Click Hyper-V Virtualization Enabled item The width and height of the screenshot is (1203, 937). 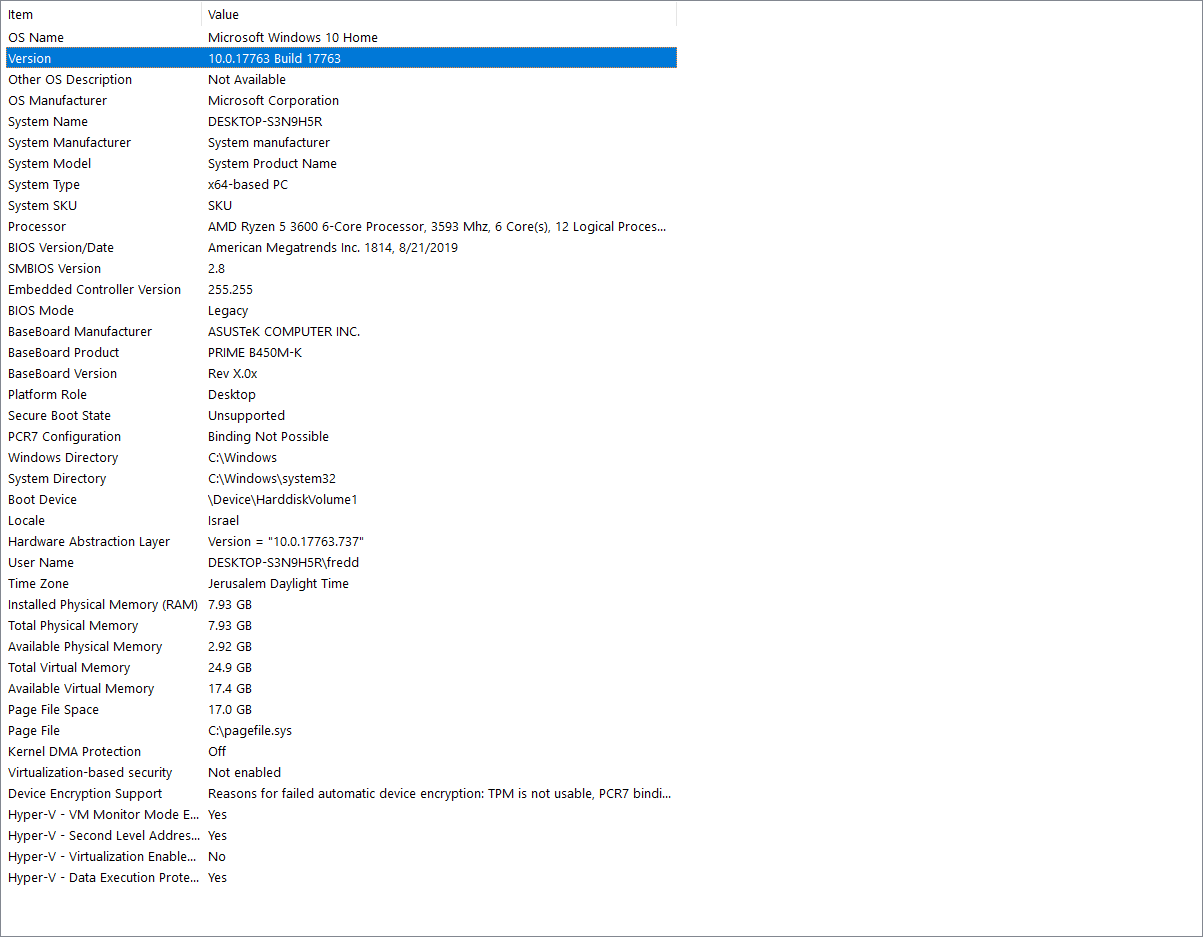103,857
